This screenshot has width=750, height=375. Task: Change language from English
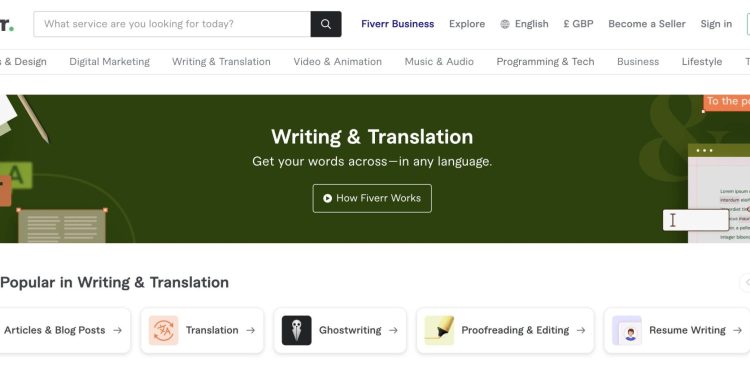coord(524,24)
